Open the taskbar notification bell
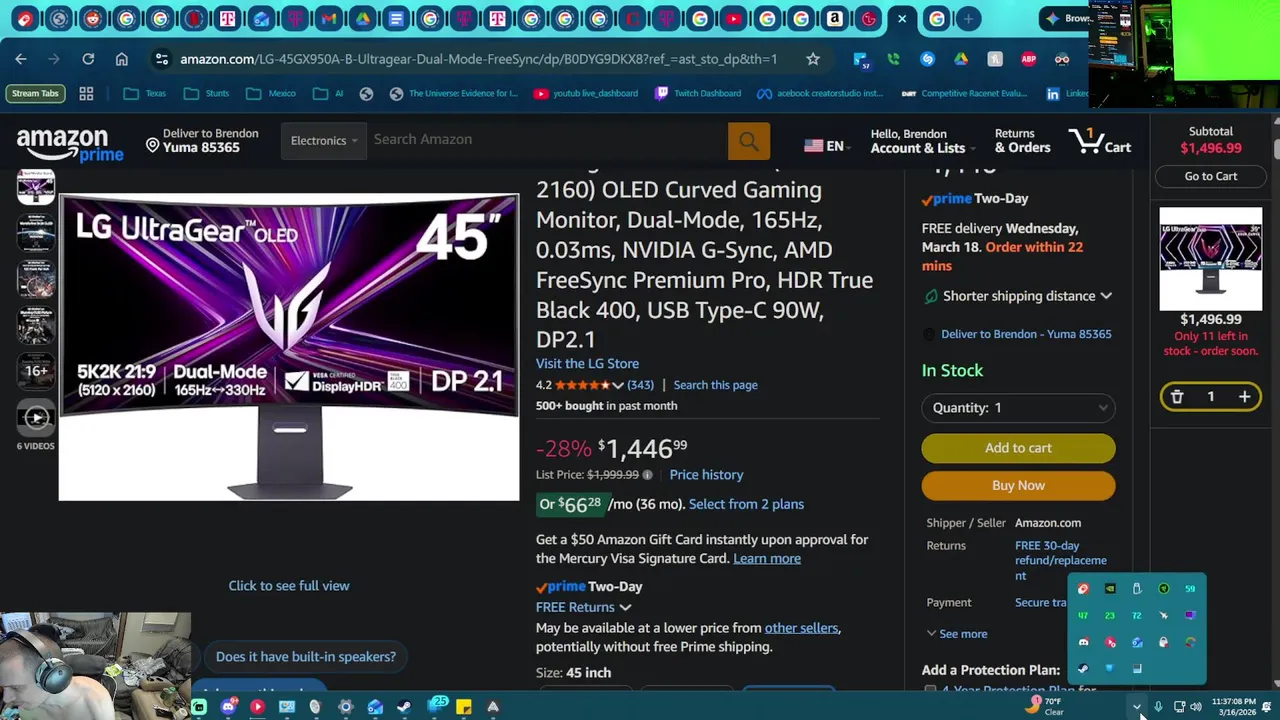The width and height of the screenshot is (1280, 720). click(x=1266, y=707)
